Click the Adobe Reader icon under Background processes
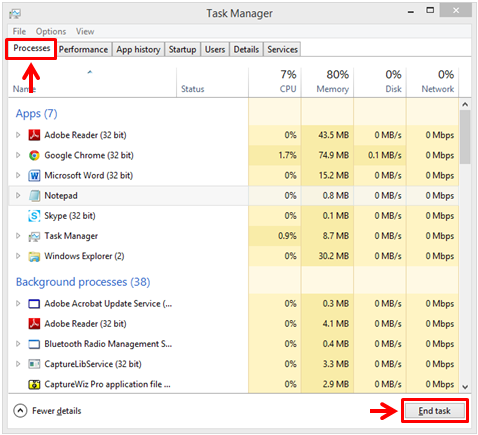Viewport: 478px width, 435px height. click(x=34, y=324)
